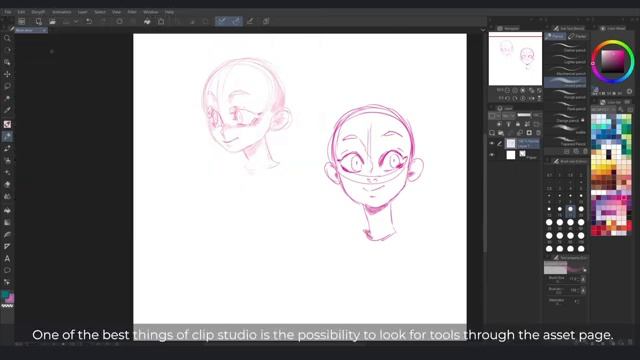The image size is (640, 360).
Task: Choose the Darker pencil brush
Action: [x=566, y=47]
